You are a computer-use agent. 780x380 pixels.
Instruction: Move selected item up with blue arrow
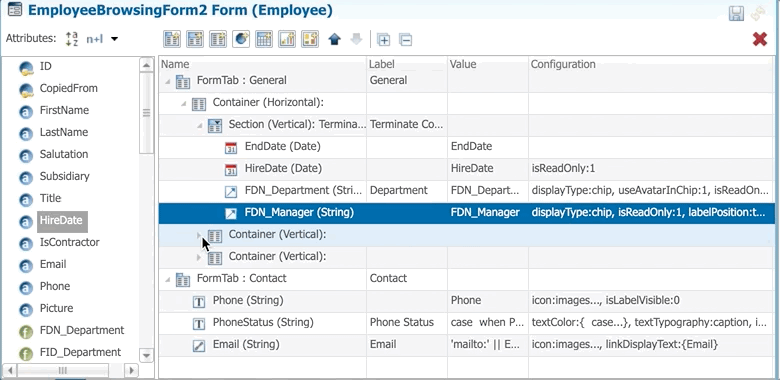[x=334, y=39]
